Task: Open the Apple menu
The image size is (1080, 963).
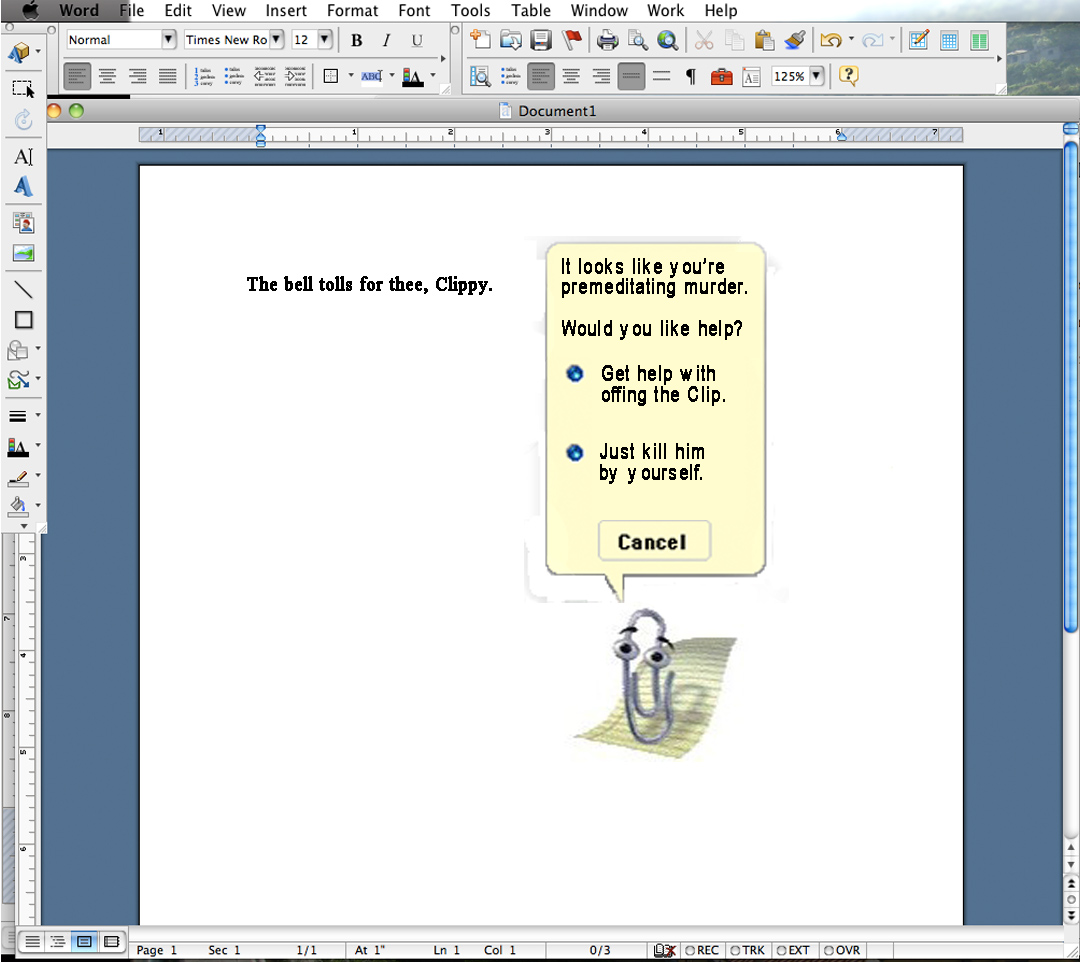Action: tap(30, 10)
